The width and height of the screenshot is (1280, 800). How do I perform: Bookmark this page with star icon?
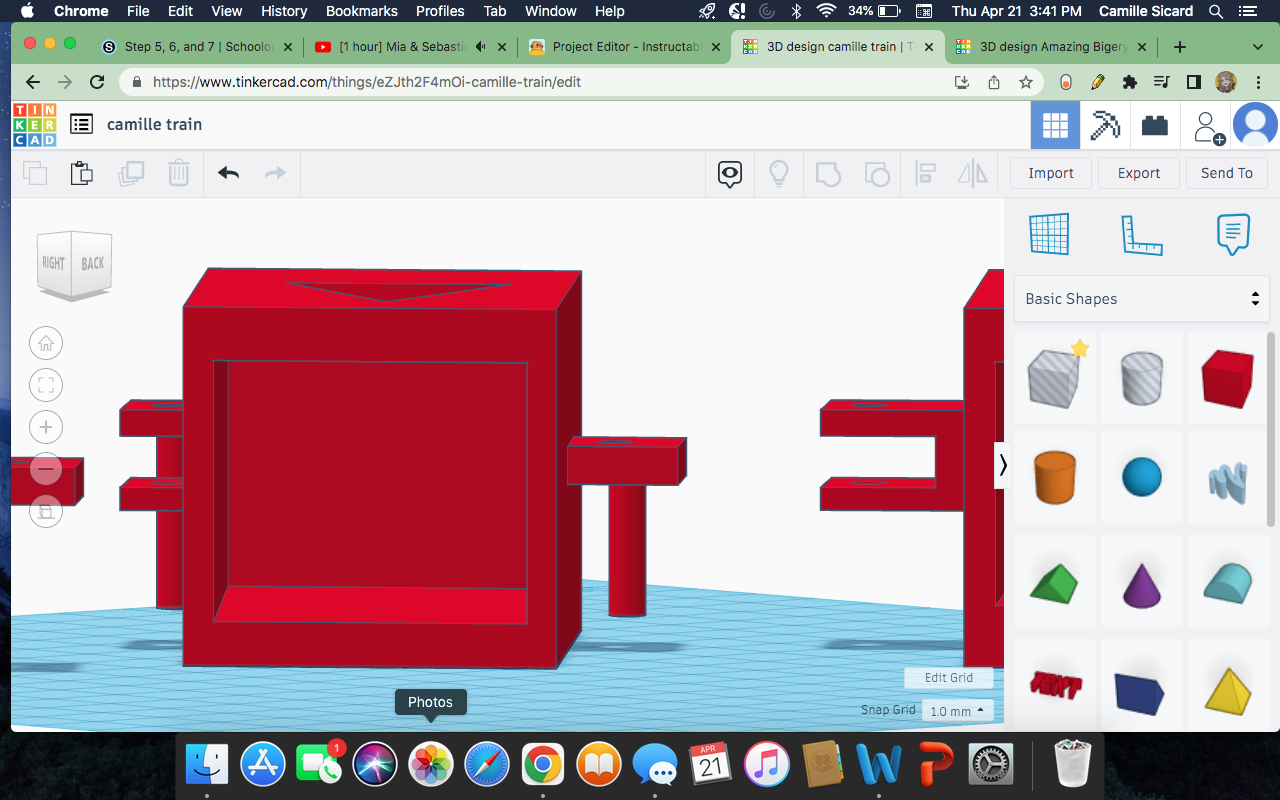pyautogui.click(x=1025, y=82)
